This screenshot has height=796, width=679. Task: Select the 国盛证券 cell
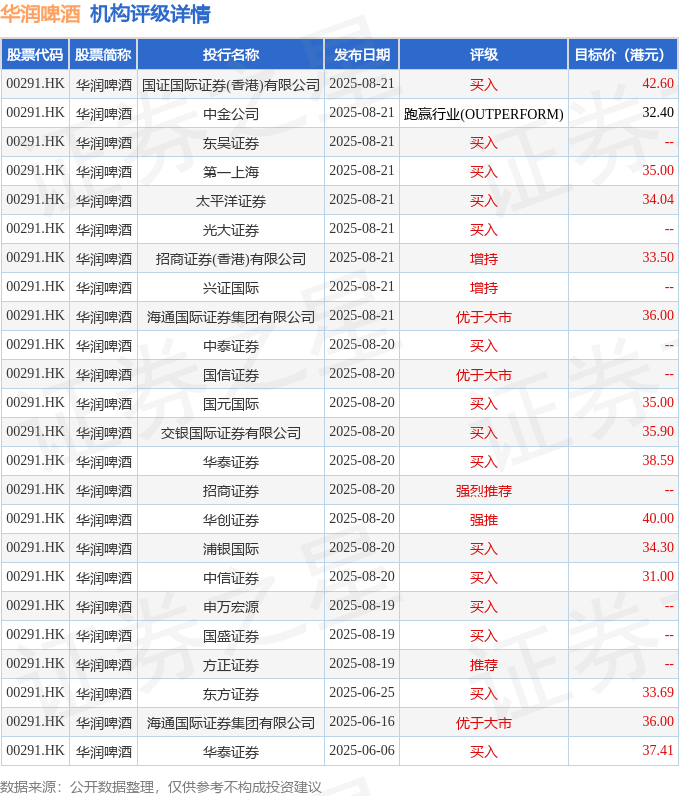pos(231,635)
